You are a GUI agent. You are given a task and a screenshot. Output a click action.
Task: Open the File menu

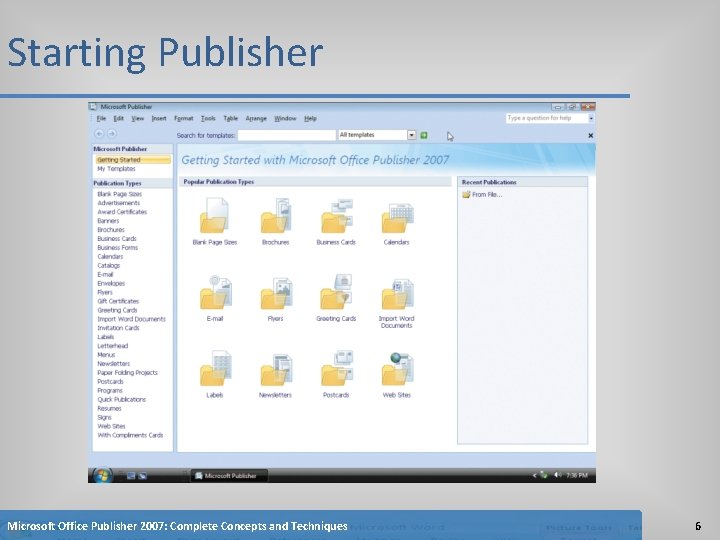pyautogui.click(x=101, y=118)
